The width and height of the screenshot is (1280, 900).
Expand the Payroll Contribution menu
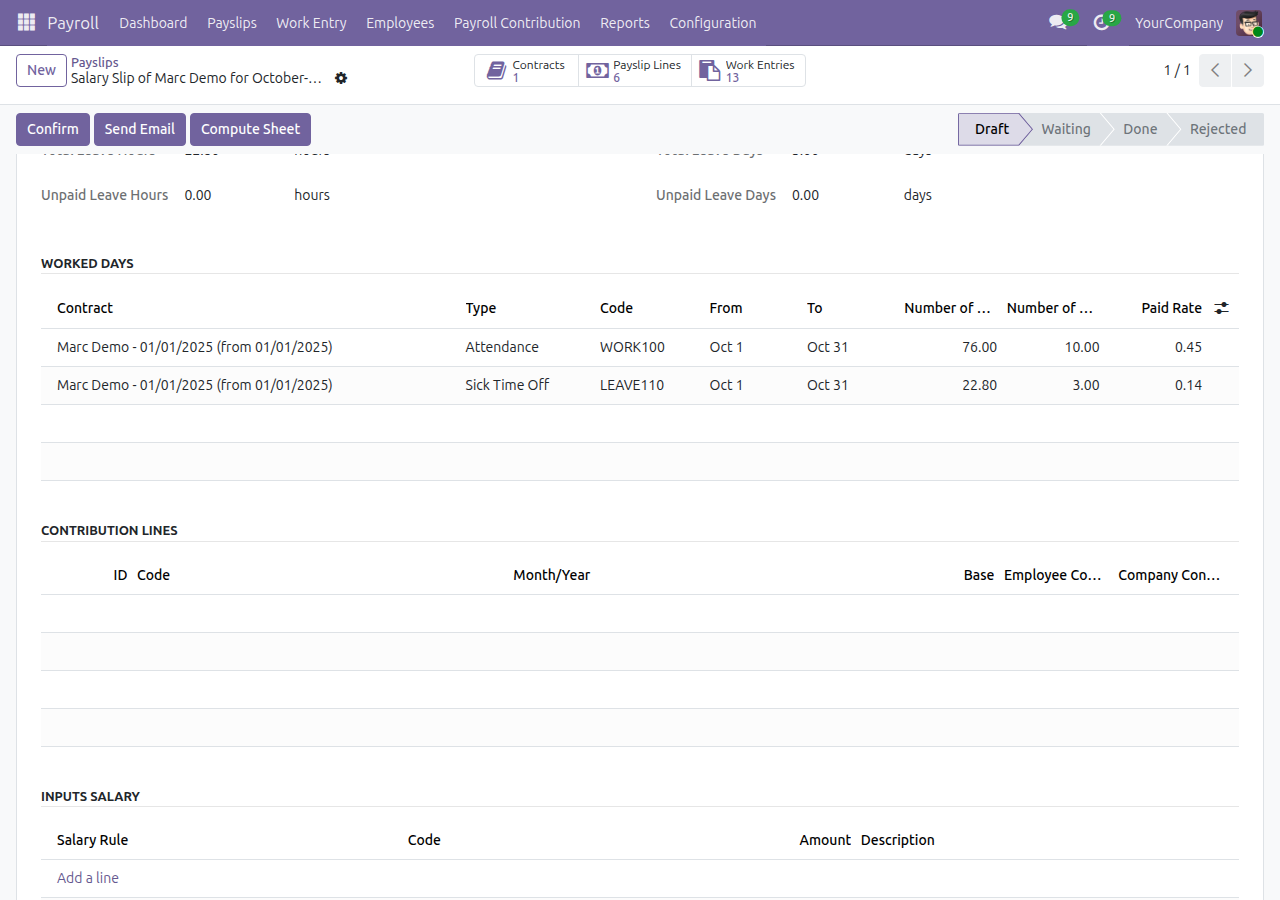[x=517, y=22]
